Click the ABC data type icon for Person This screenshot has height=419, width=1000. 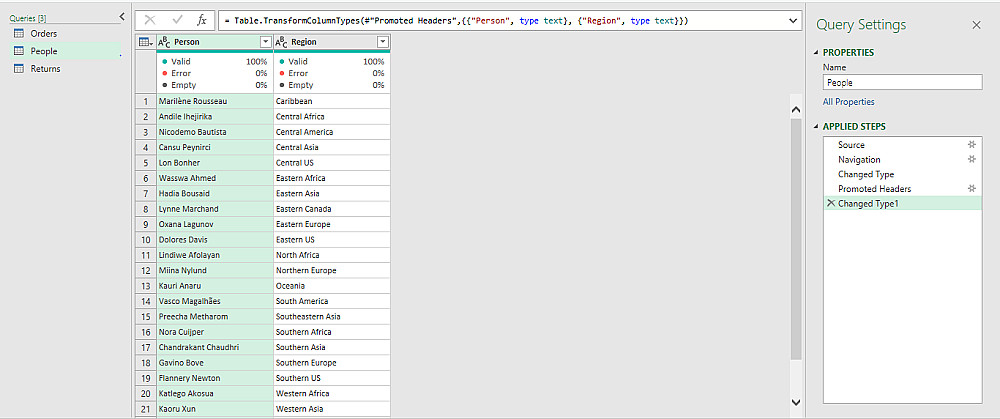(x=164, y=42)
